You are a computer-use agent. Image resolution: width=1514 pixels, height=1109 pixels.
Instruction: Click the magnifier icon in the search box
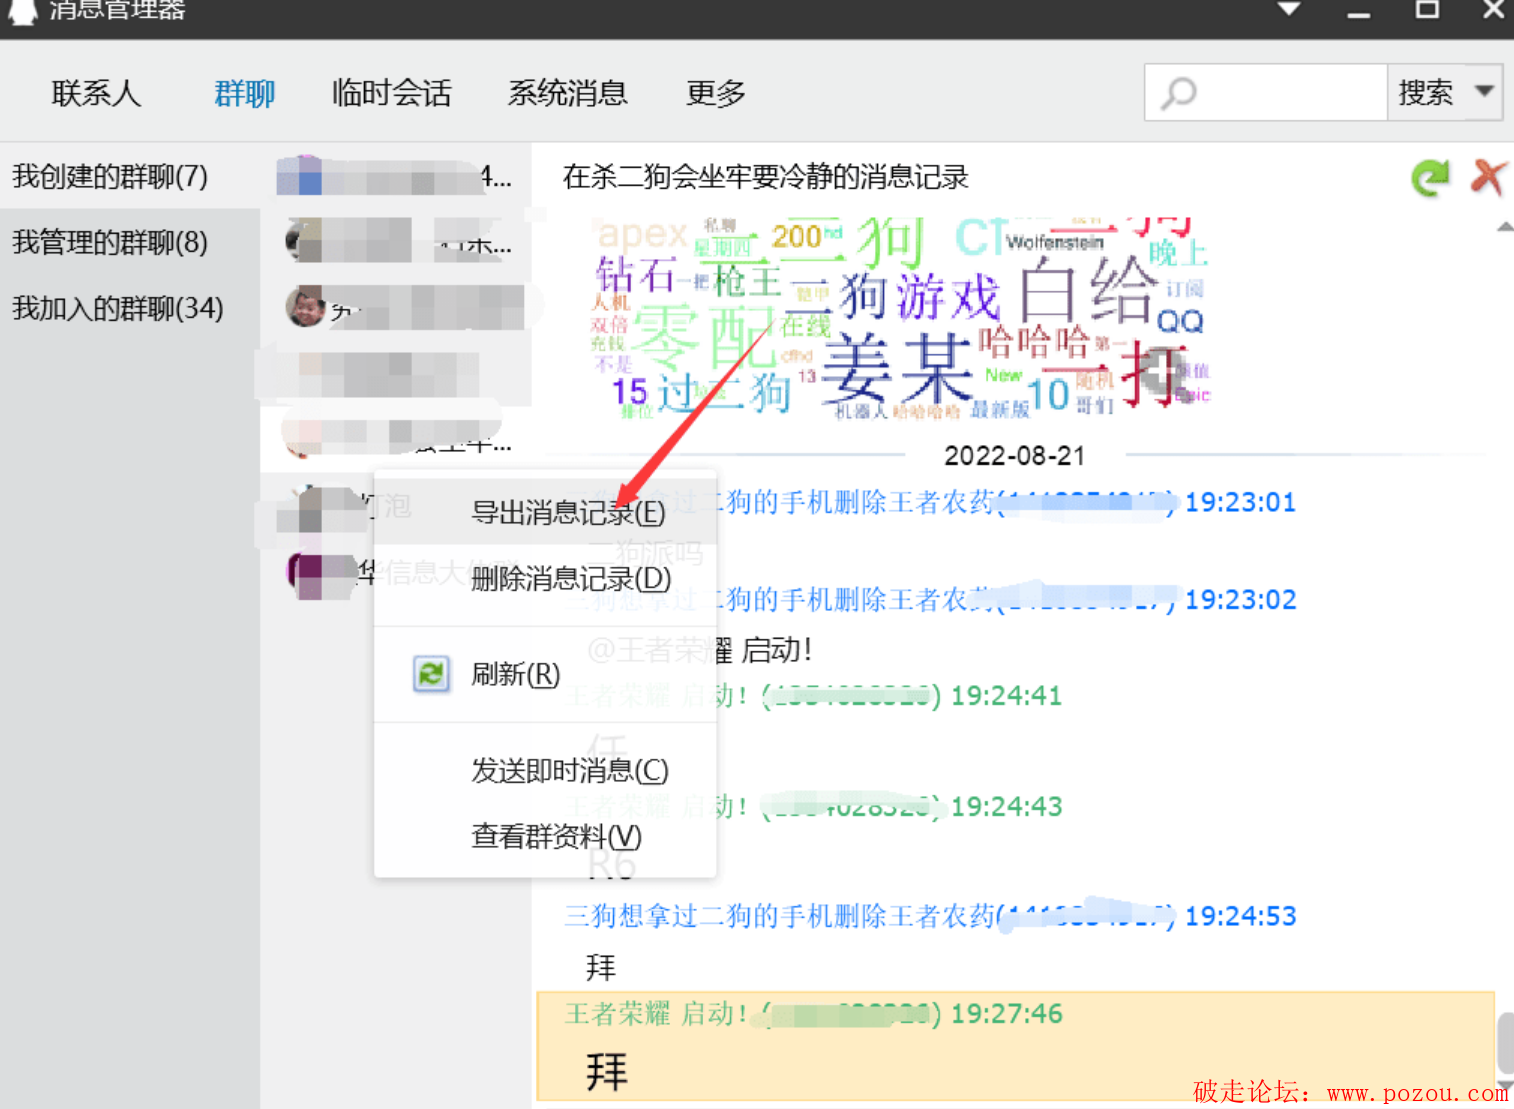[x=1178, y=94]
